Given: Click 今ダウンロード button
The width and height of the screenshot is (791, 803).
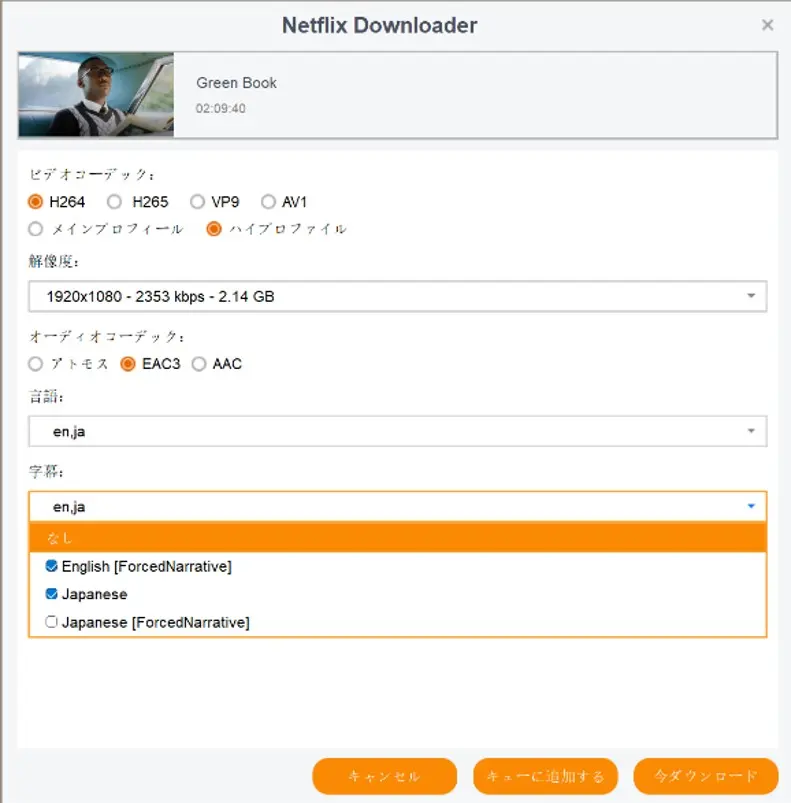Looking at the screenshot, I should [706, 776].
